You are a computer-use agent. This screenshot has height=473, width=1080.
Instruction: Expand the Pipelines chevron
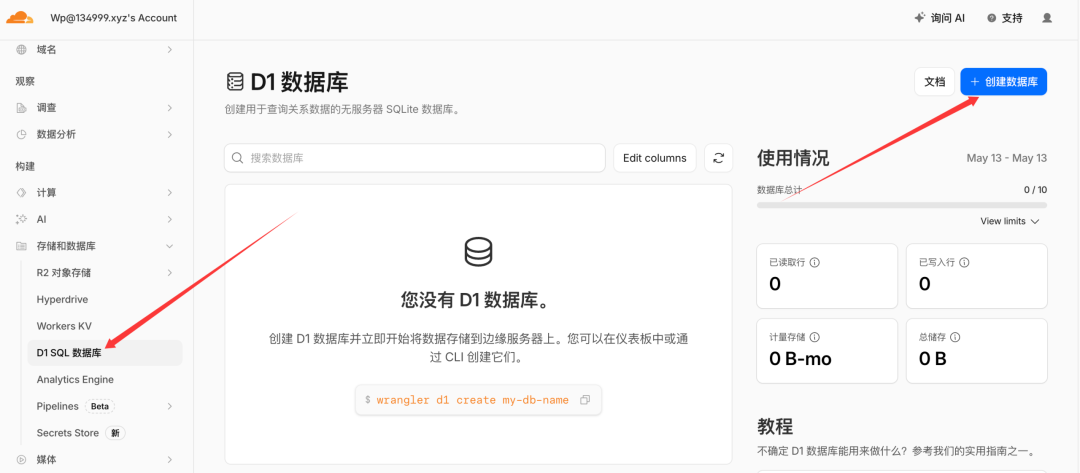(169, 406)
